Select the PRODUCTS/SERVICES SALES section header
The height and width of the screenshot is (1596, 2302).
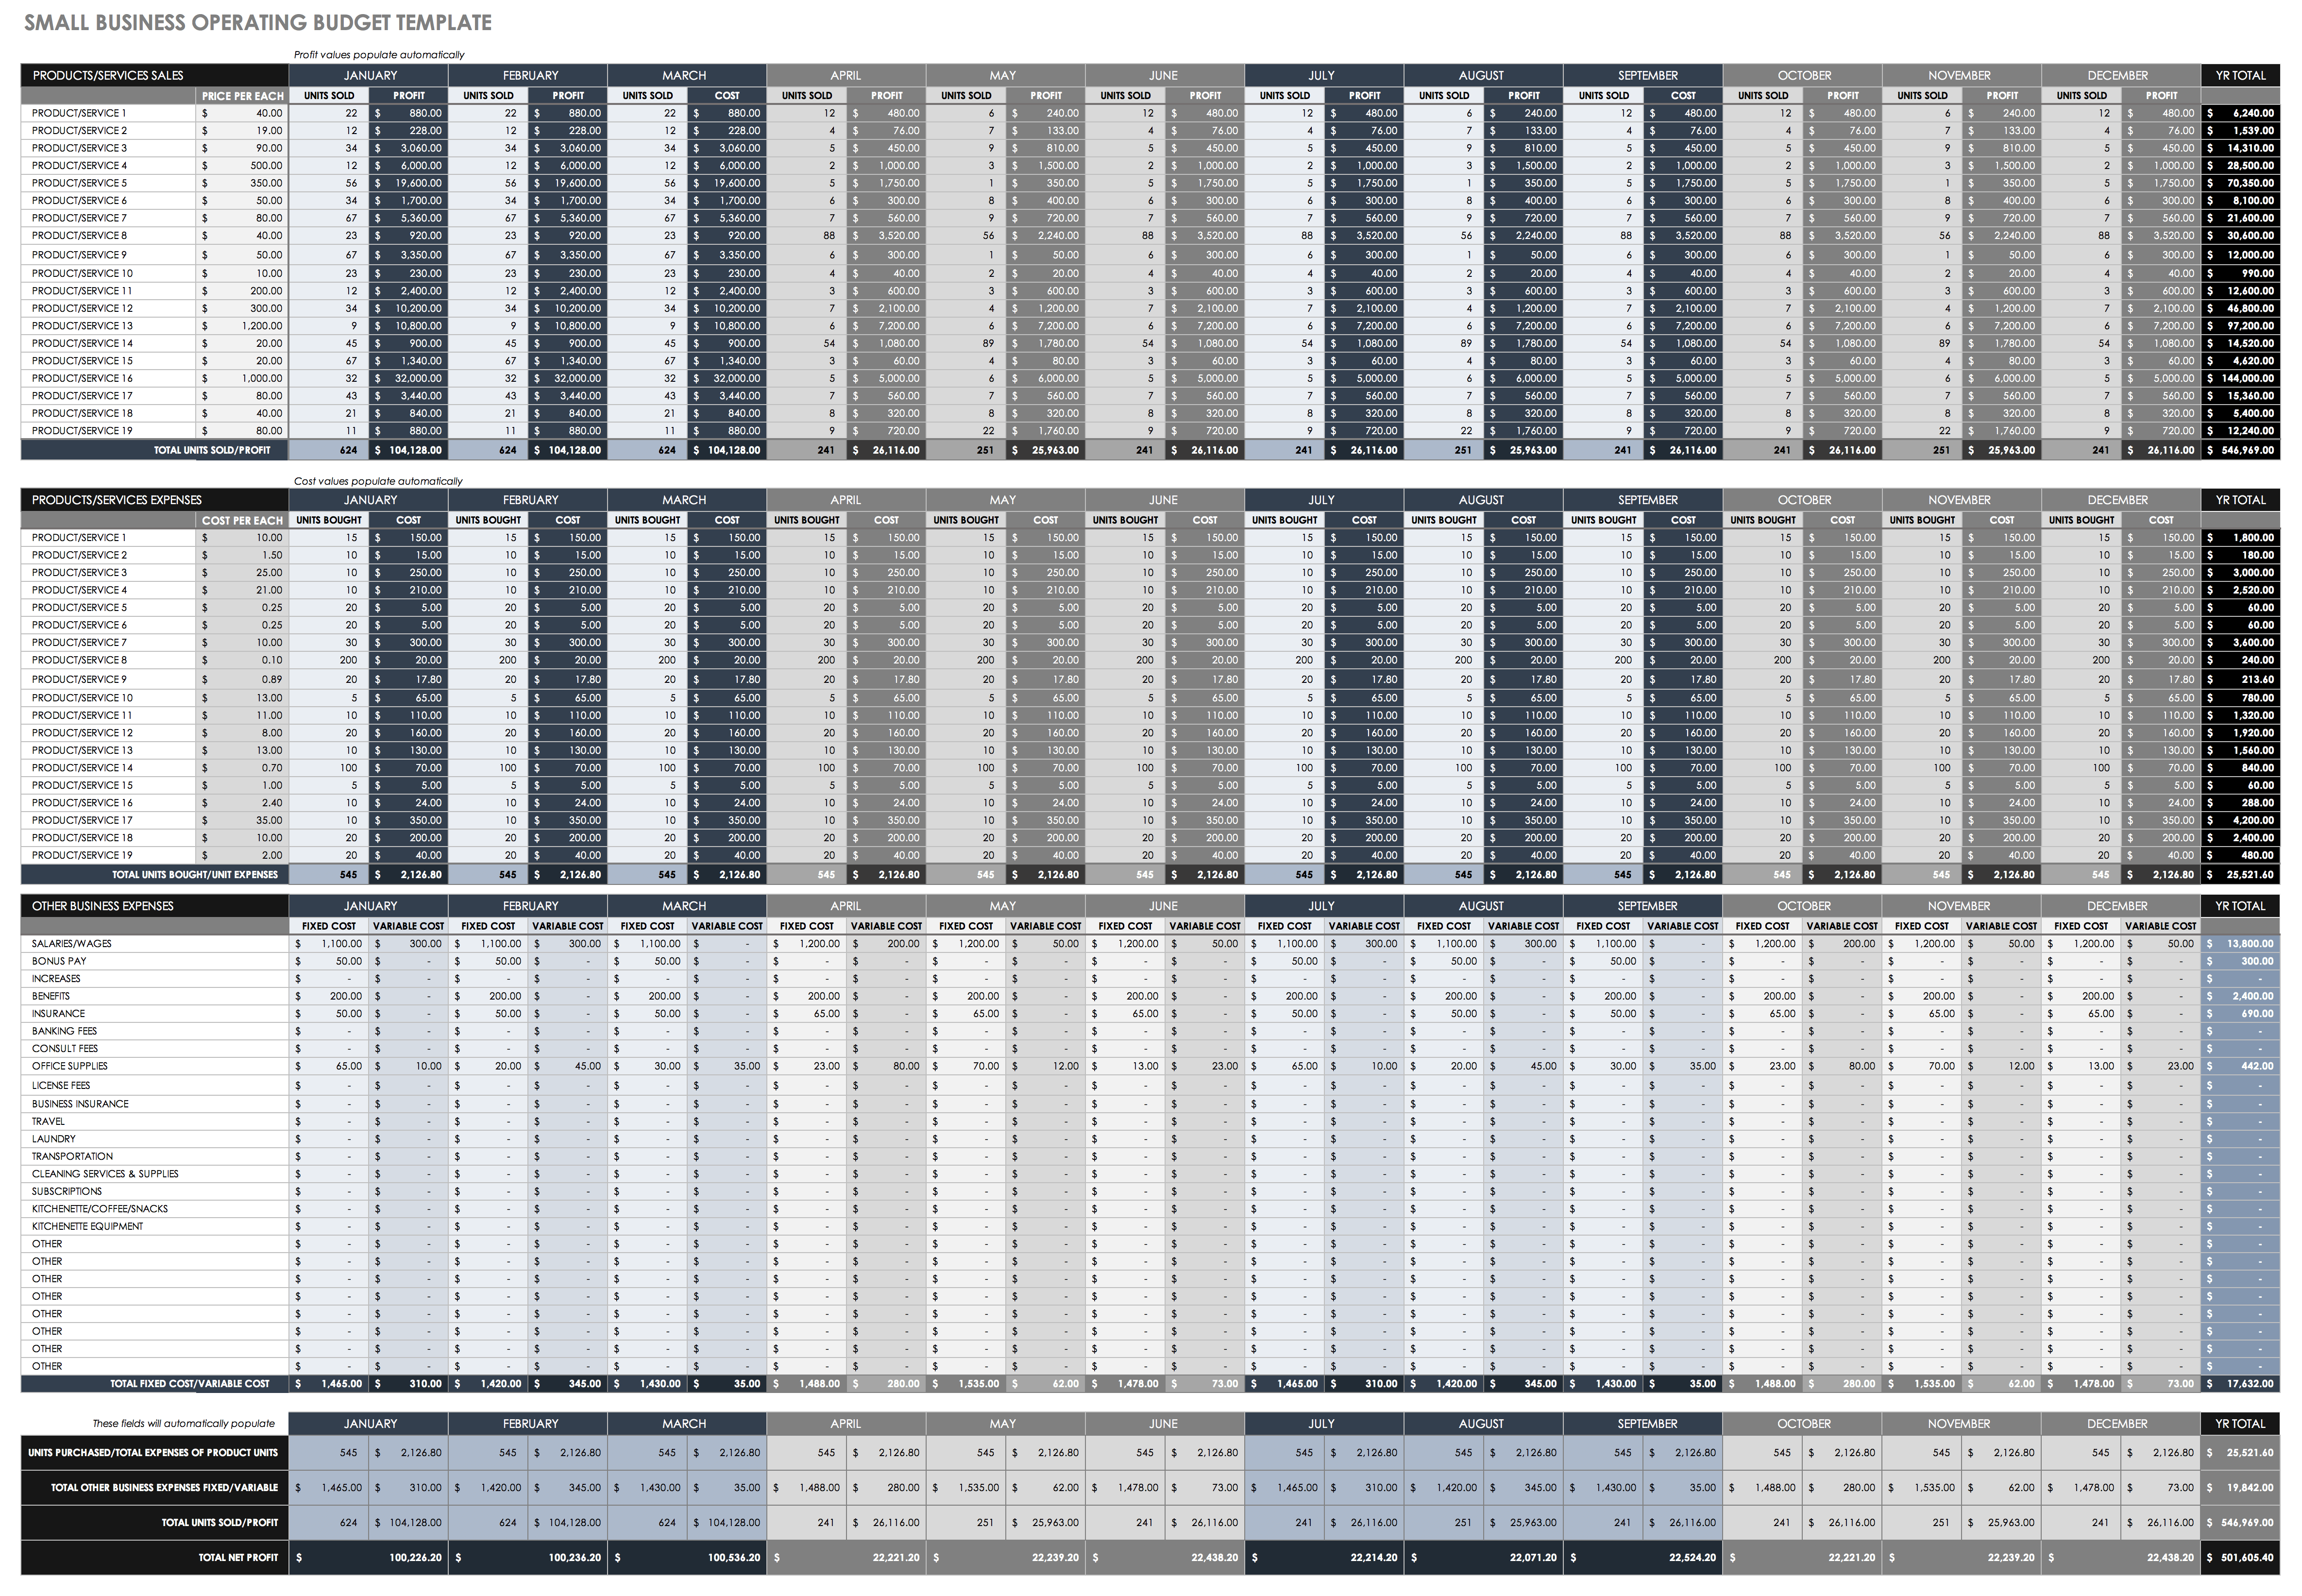[x=155, y=75]
